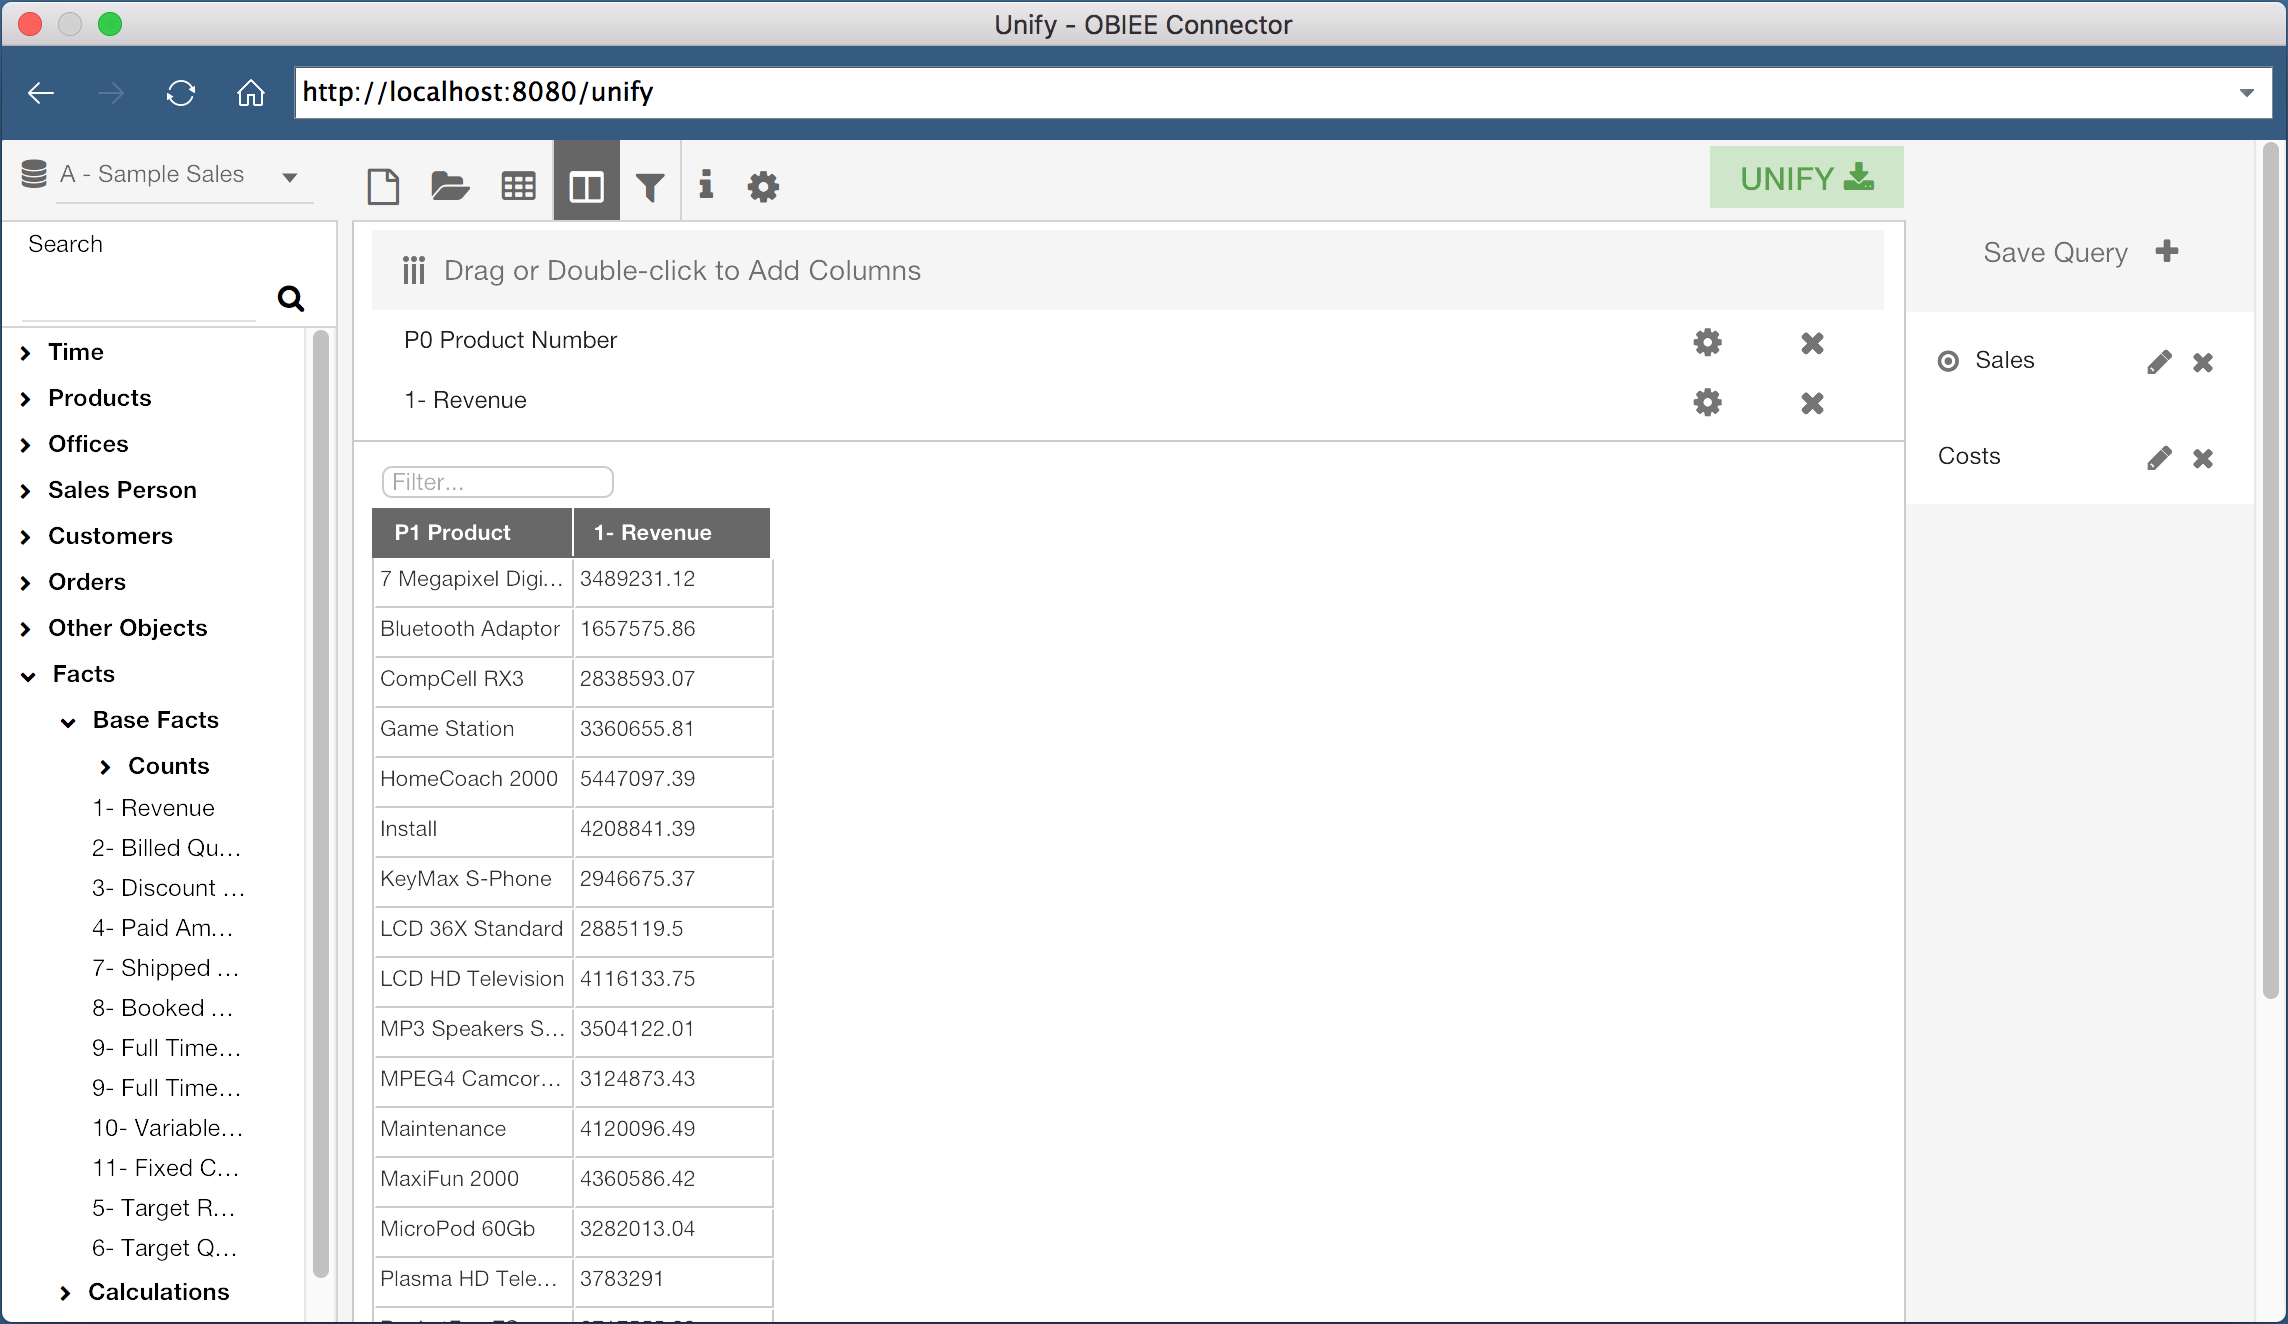2288x1324 pixels.
Task: Expand the Products folder
Action: point(26,399)
